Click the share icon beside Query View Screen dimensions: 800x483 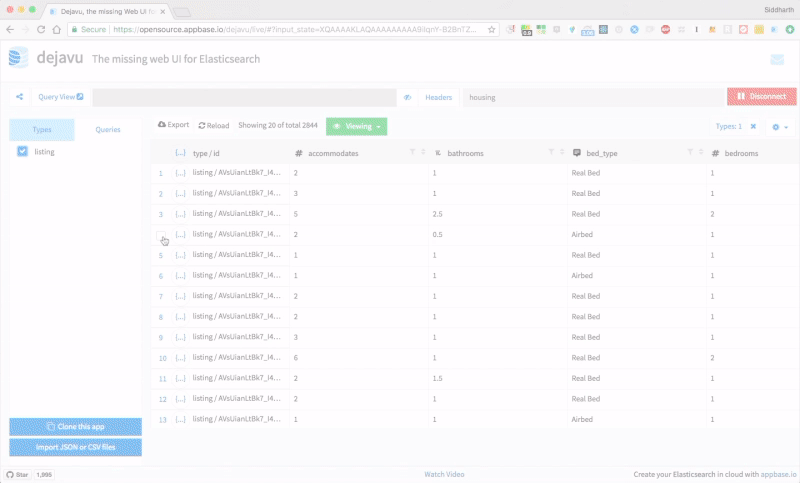click(x=19, y=96)
